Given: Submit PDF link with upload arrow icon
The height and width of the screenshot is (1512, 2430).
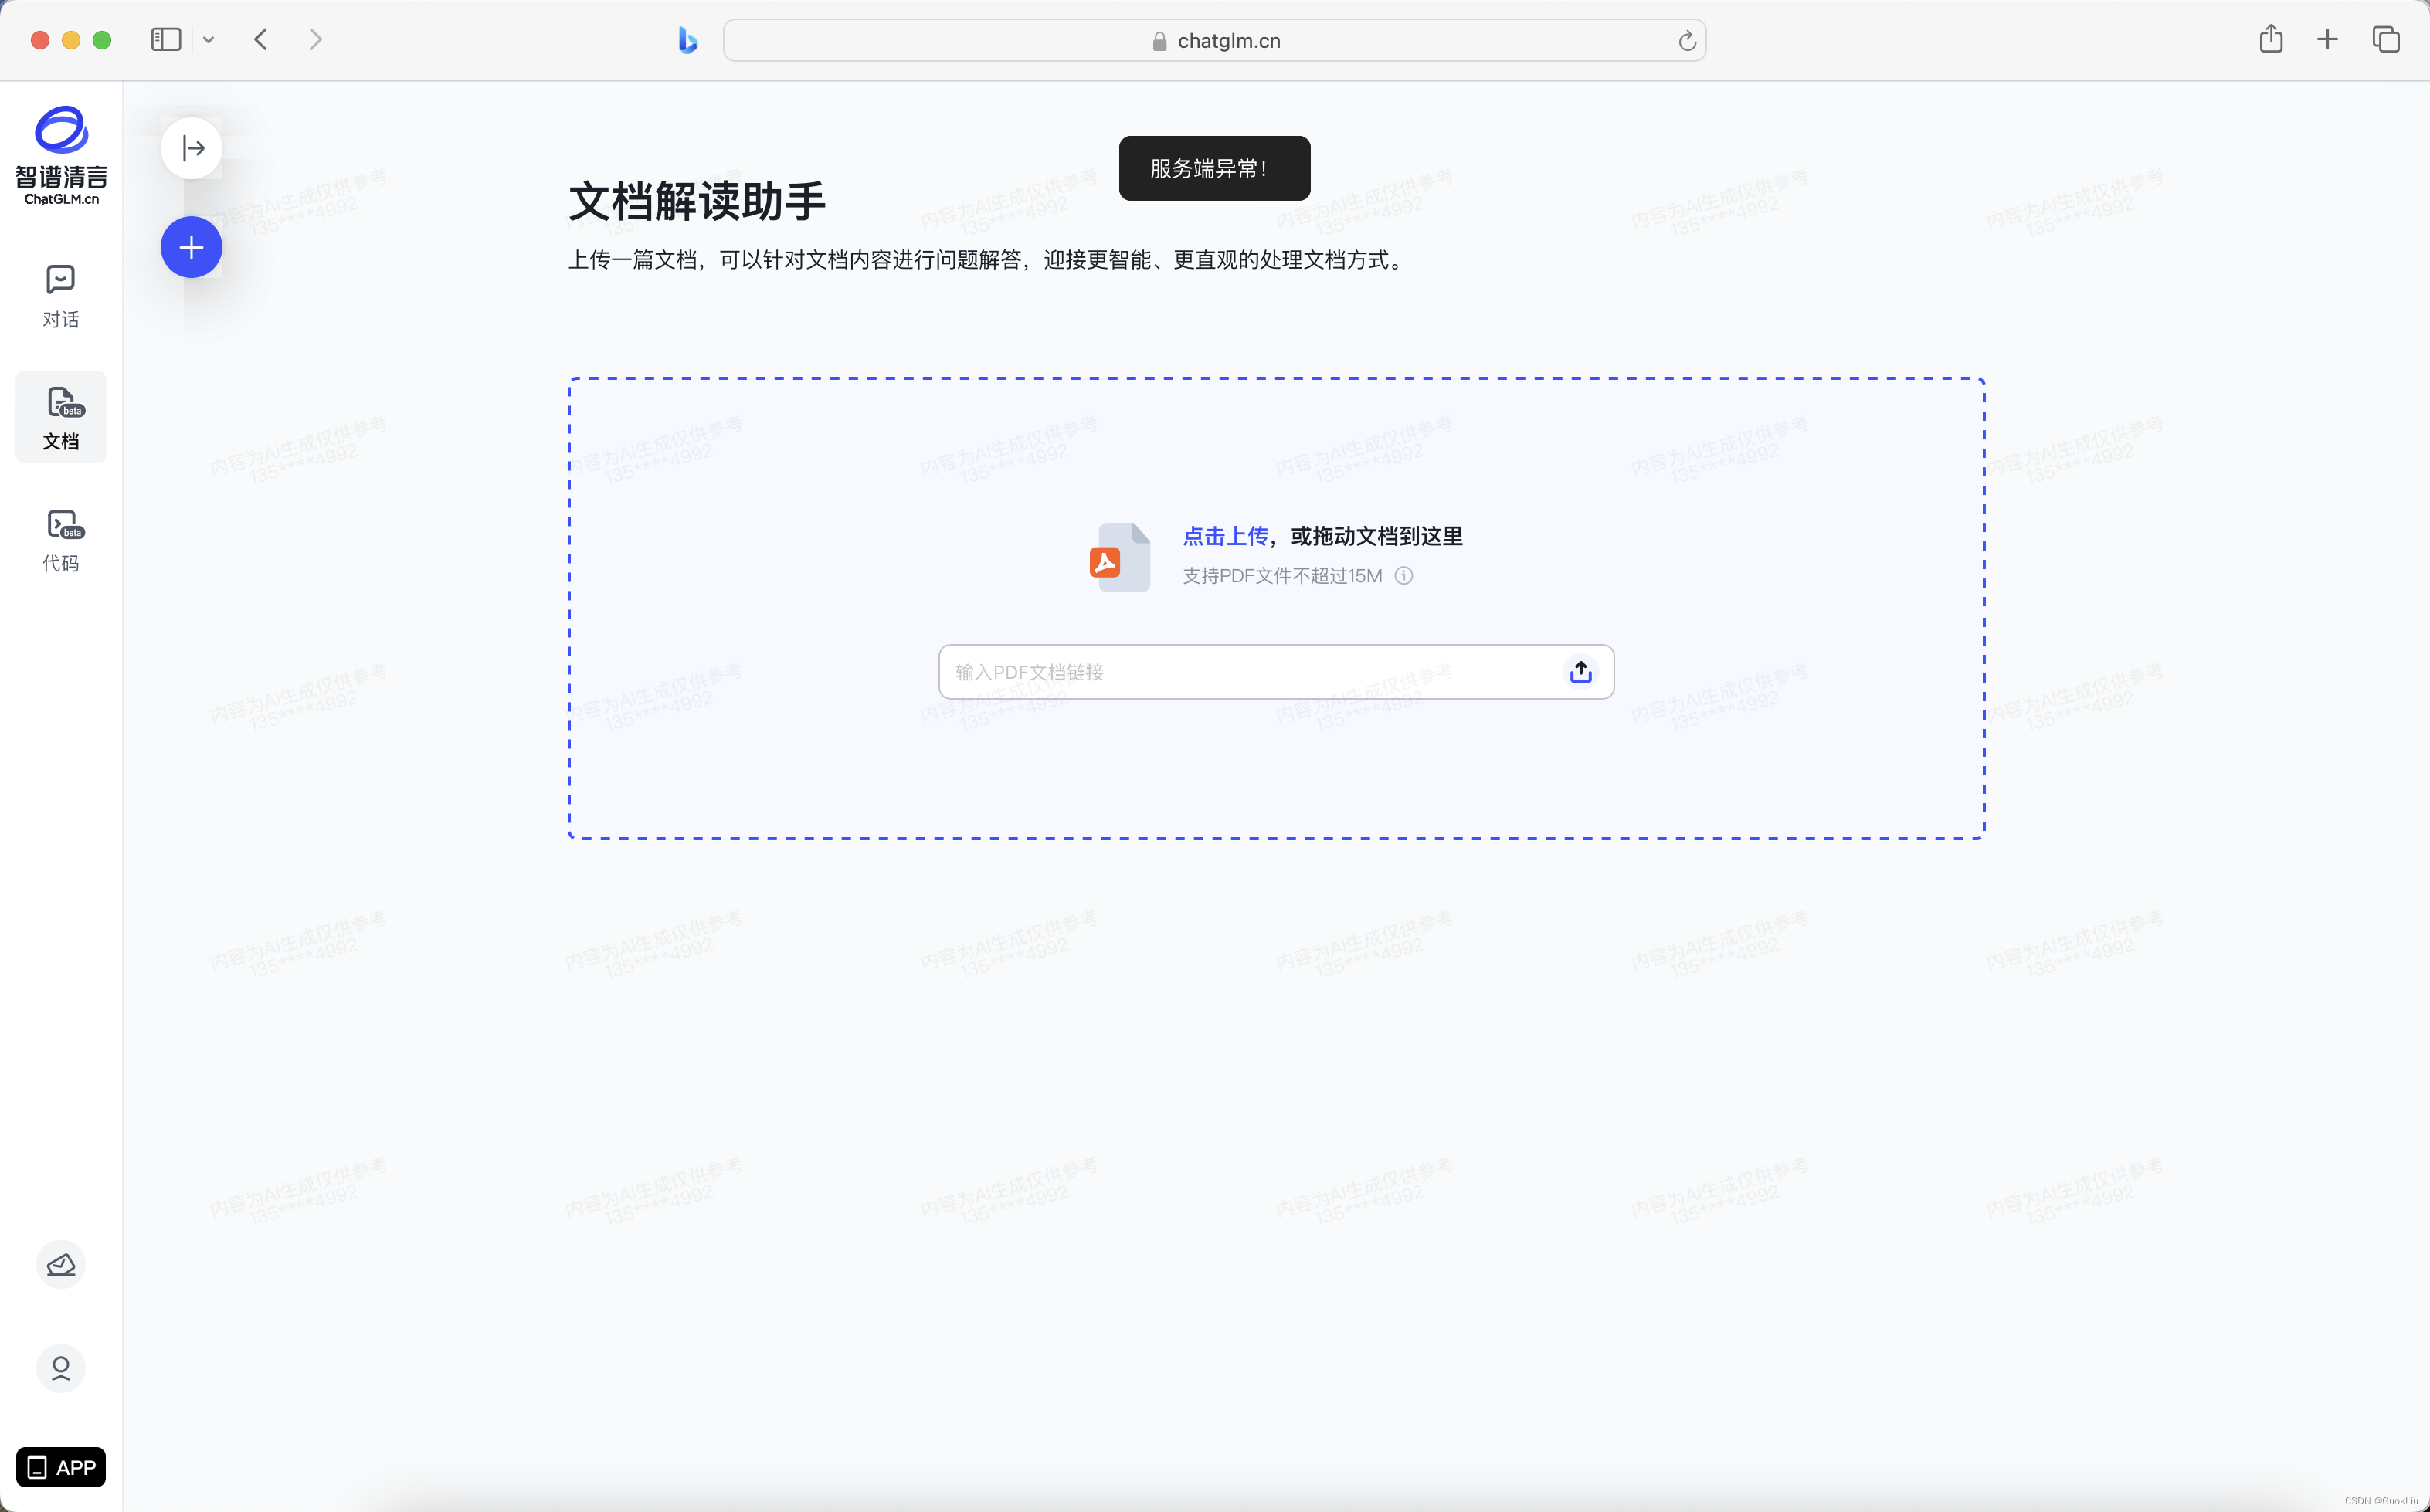Looking at the screenshot, I should pos(1580,671).
